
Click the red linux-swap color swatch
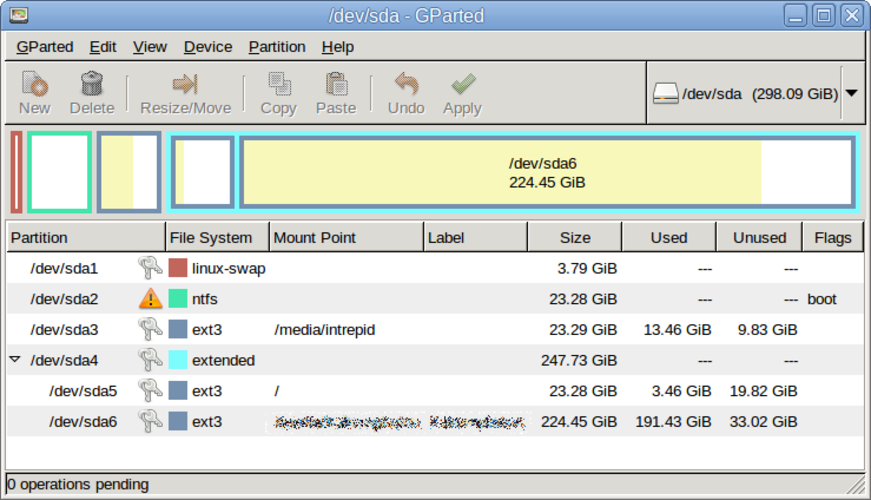(178, 268)
